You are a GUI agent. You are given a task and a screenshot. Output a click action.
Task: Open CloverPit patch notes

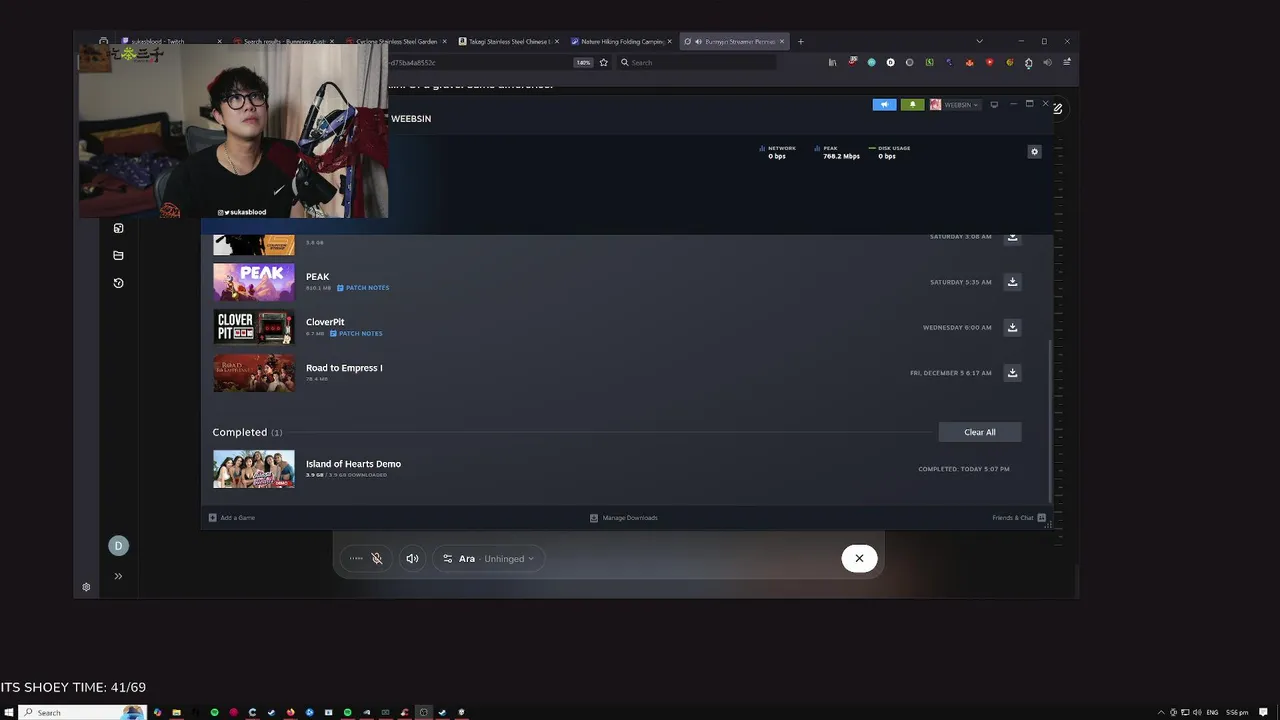point(356,333)
